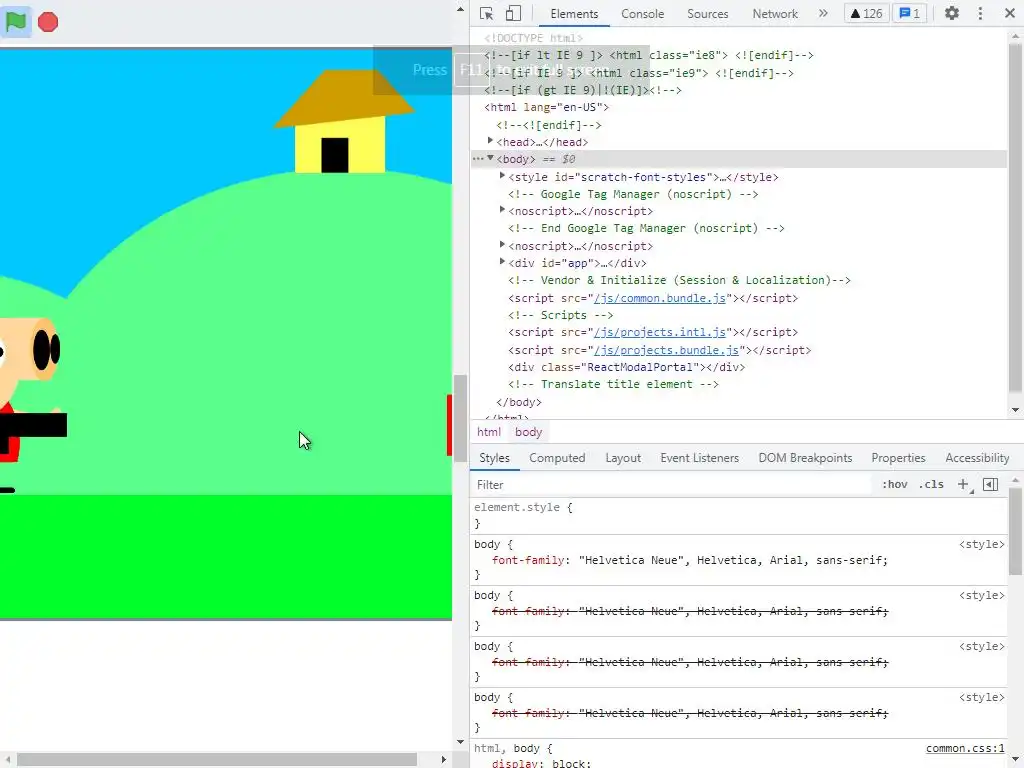
Task: Expand the head element node
Action: point(490,141)
